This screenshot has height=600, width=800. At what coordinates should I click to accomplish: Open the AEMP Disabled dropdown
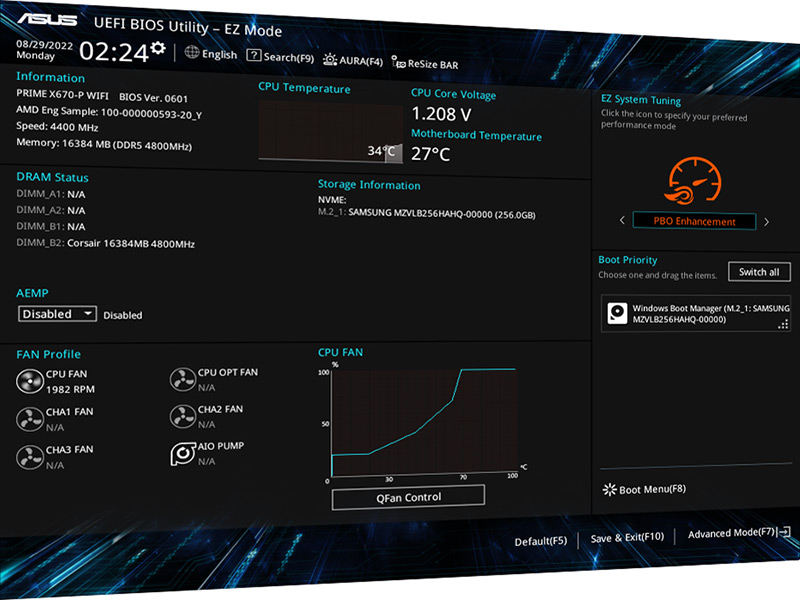click(57, 314)
